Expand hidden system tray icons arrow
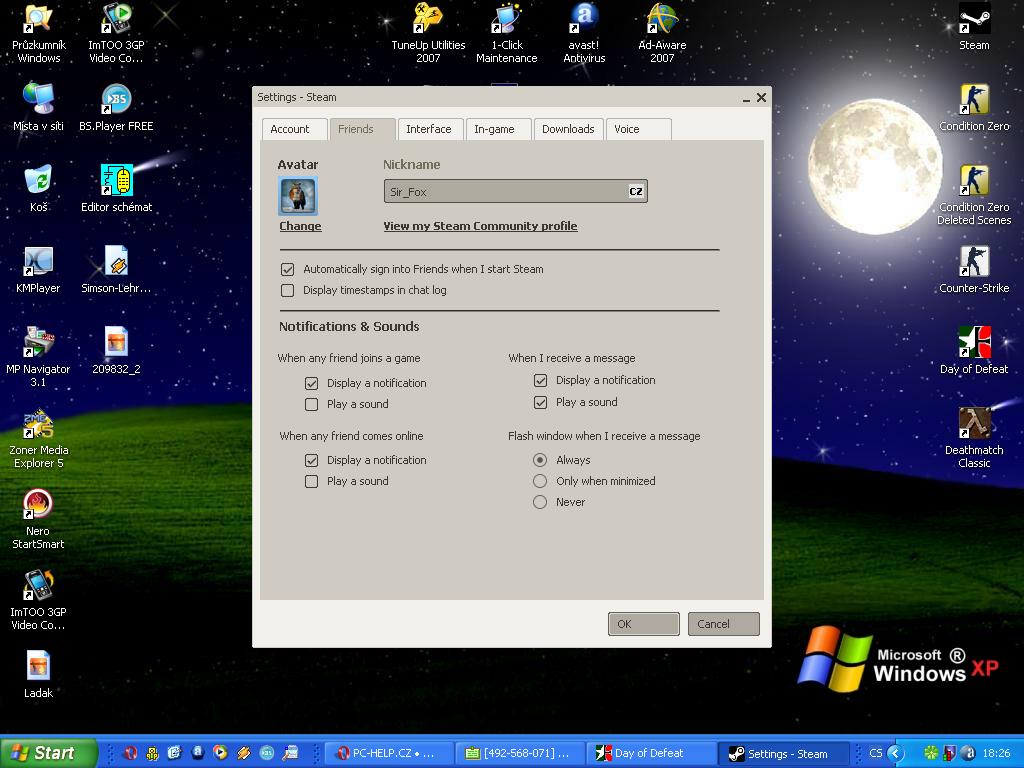The image size is (1024, 768). coord(895,754)
